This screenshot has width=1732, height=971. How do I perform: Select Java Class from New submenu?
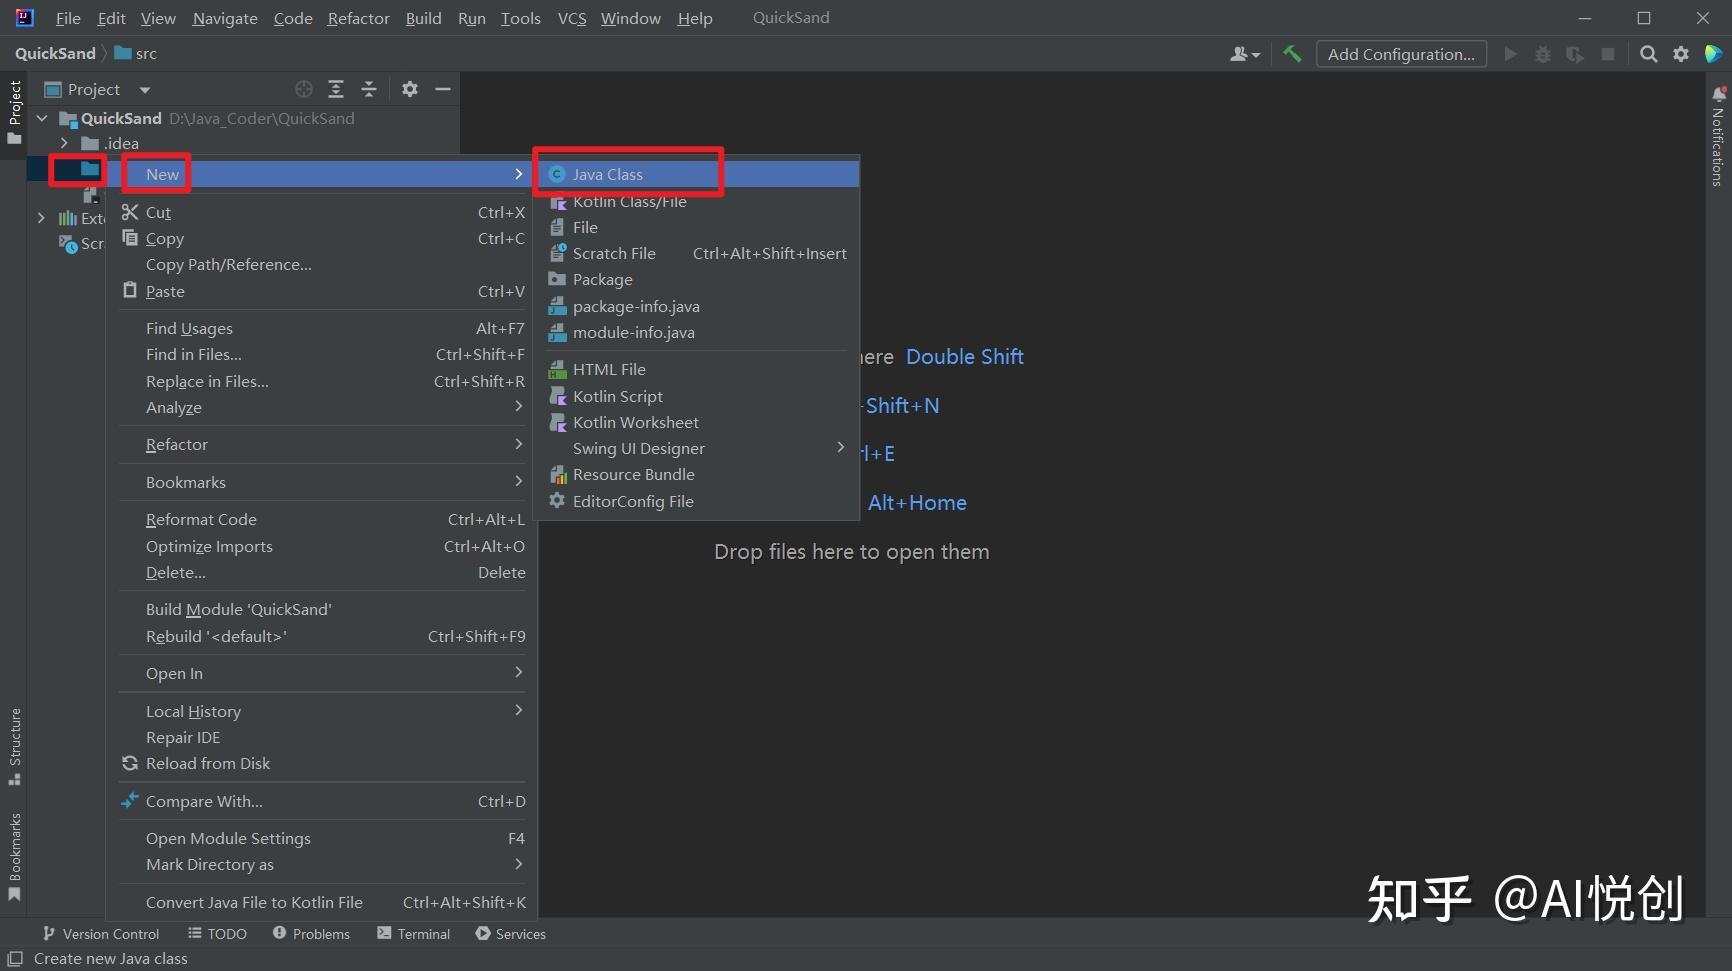pos(697,174)
